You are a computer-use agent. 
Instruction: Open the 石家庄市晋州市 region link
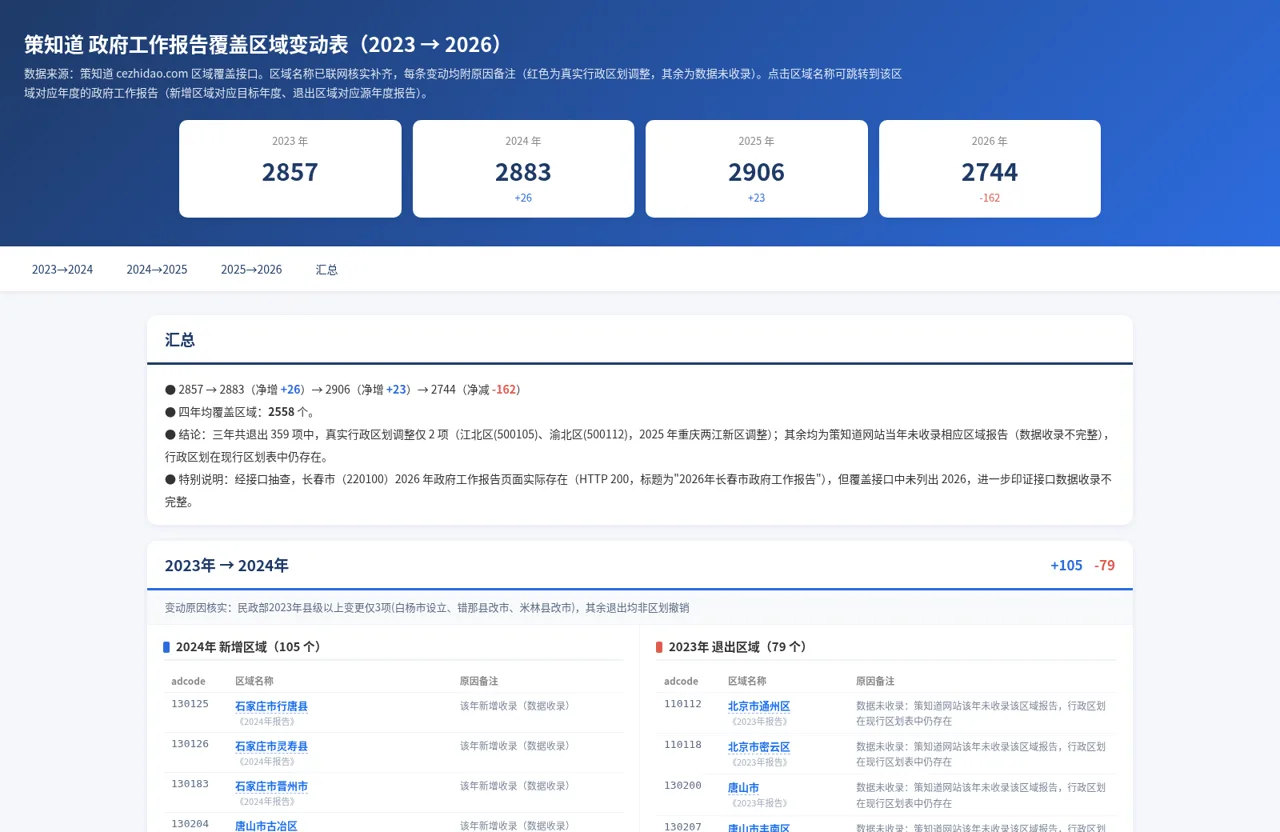click(271, 786)
